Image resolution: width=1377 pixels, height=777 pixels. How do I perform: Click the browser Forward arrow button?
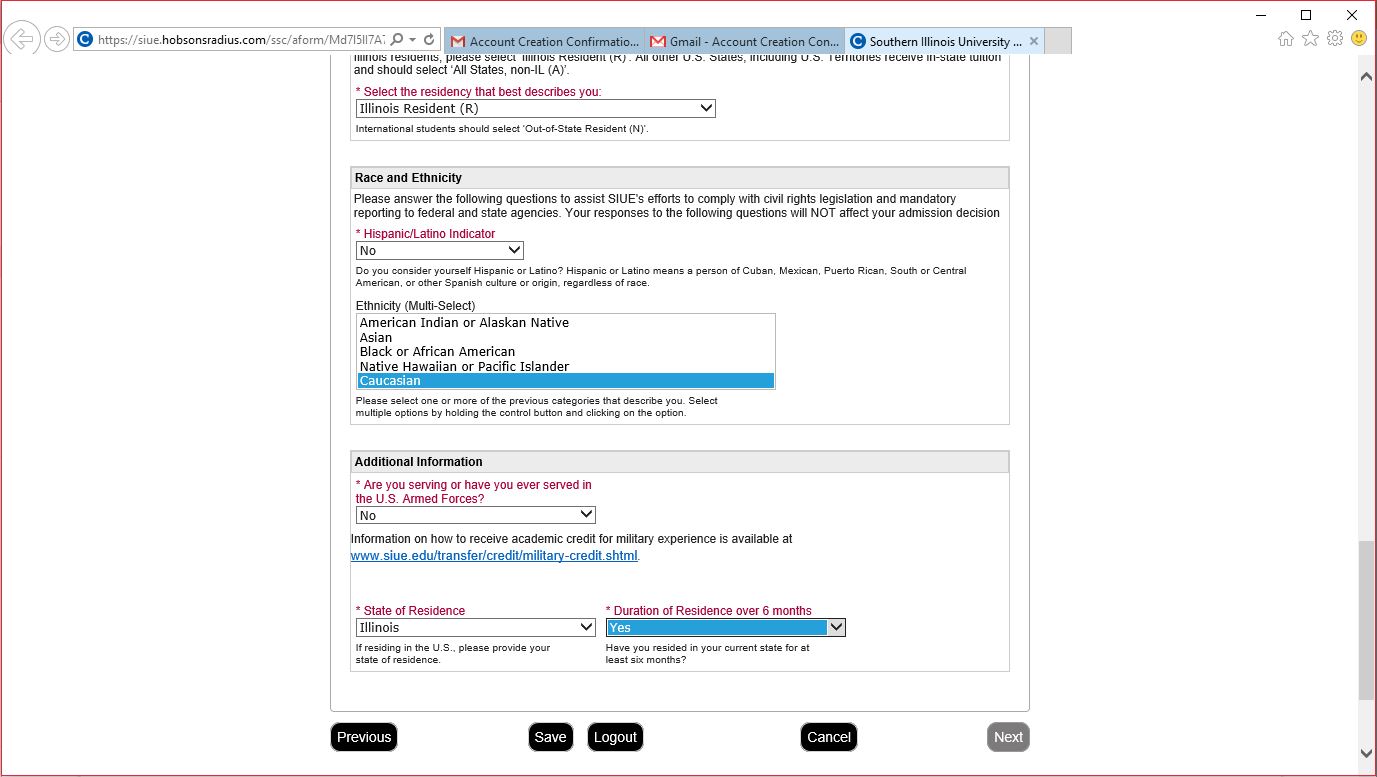57,40
